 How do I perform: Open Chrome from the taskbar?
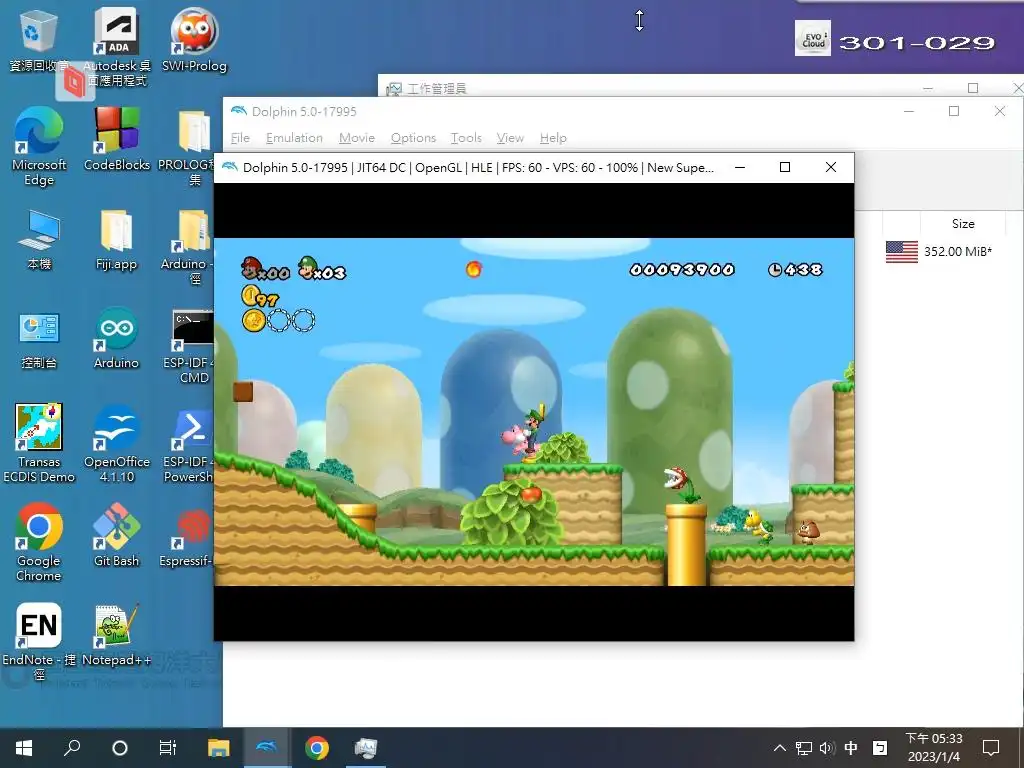point(317,748)
